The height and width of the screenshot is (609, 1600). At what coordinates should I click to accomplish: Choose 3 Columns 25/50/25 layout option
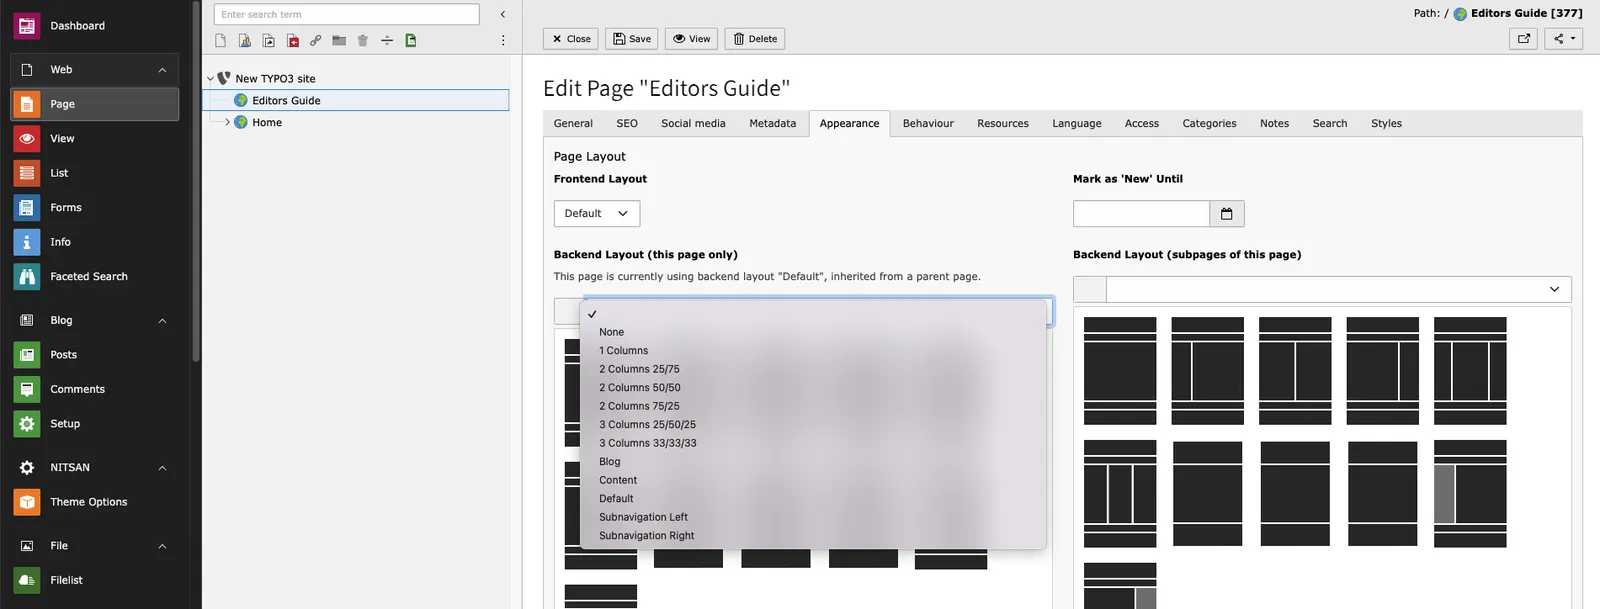click(813, 425)
